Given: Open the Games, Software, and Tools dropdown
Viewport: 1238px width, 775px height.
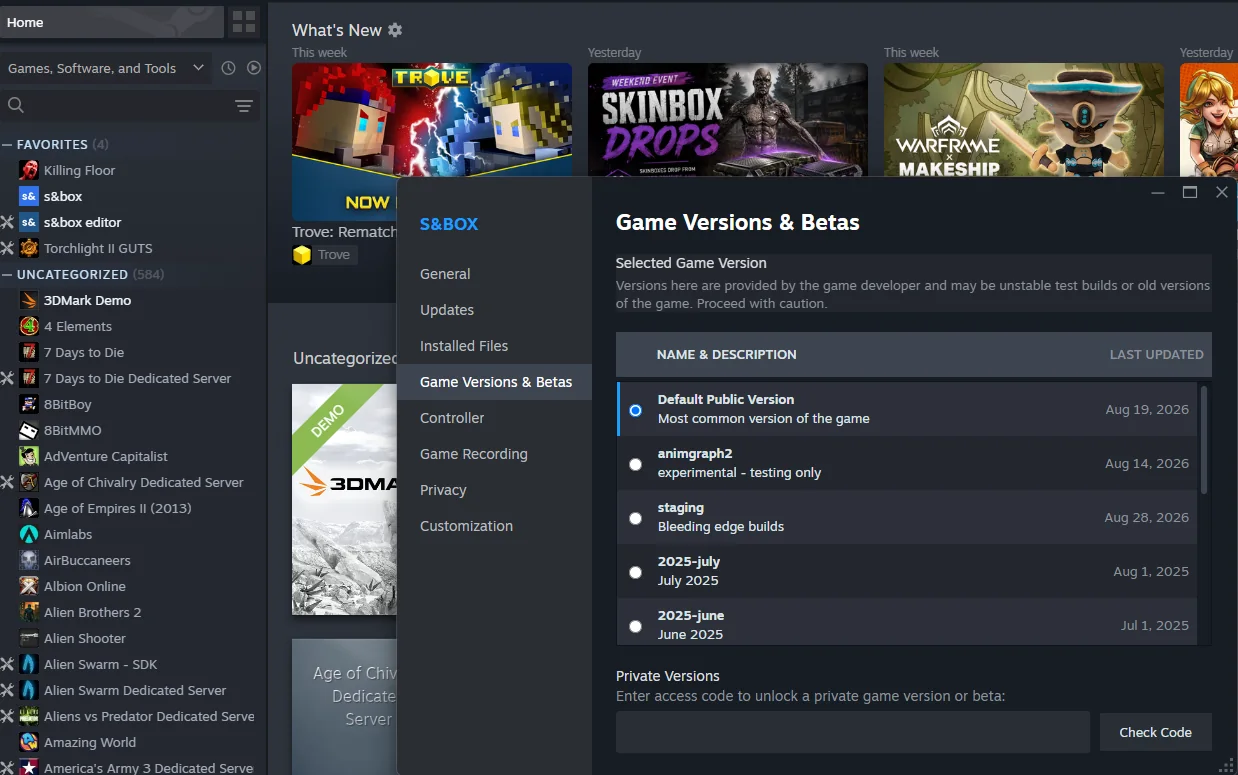Looking at the screenshot, I should (x=106, y=68).
